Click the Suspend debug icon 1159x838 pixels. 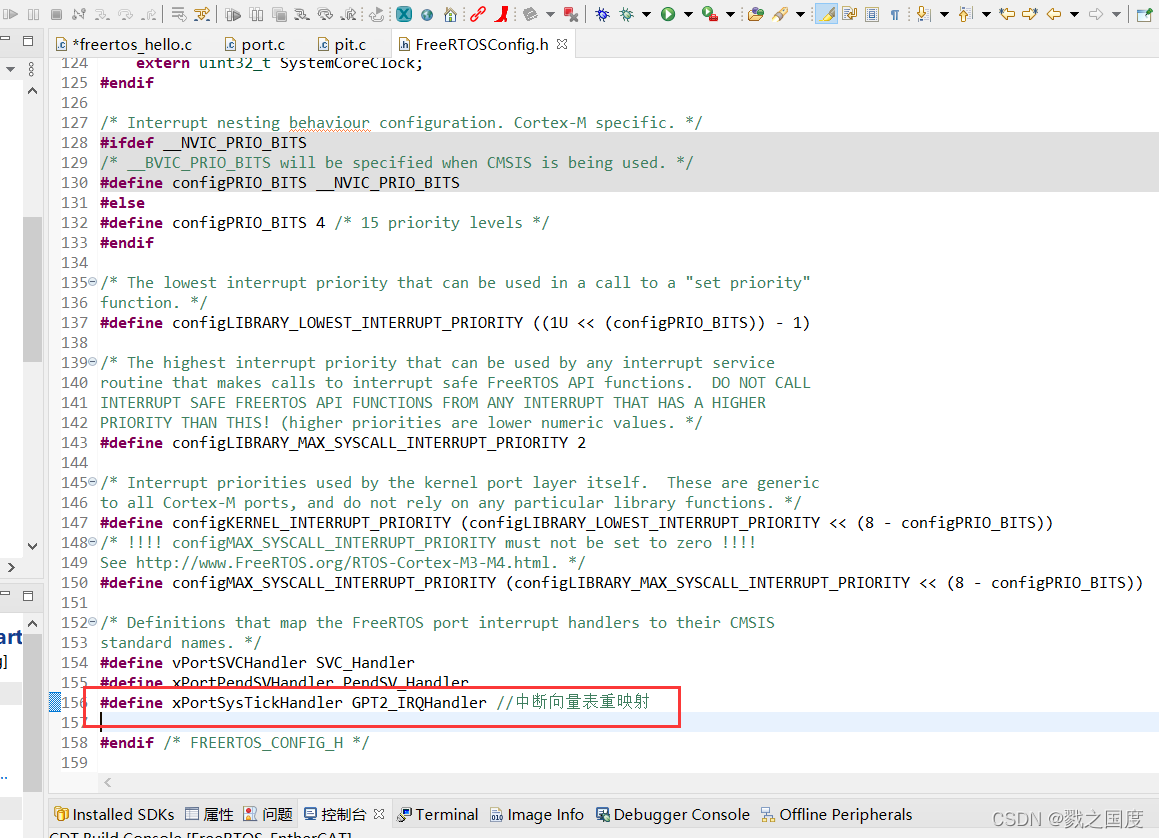coord(33,14)
